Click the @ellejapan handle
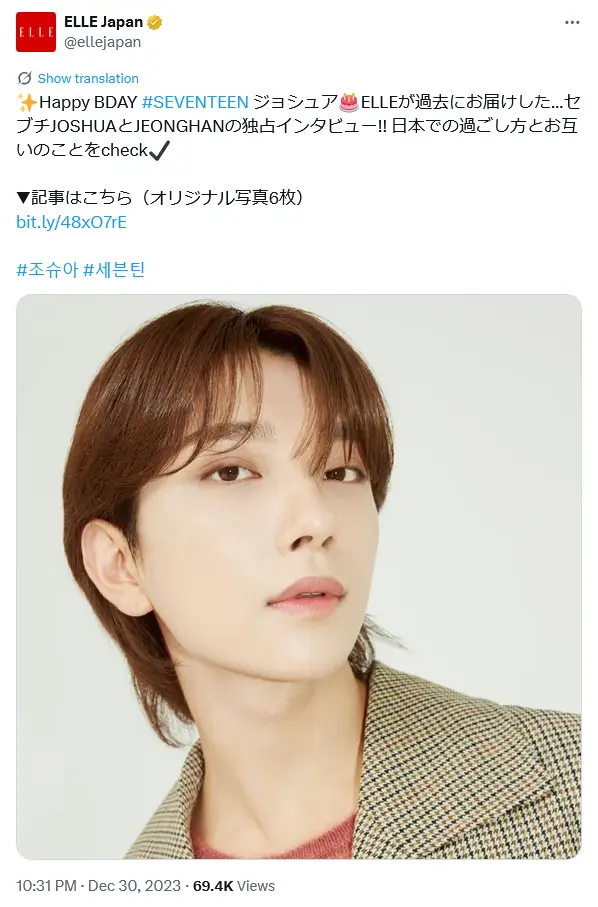 coord(102,42)
